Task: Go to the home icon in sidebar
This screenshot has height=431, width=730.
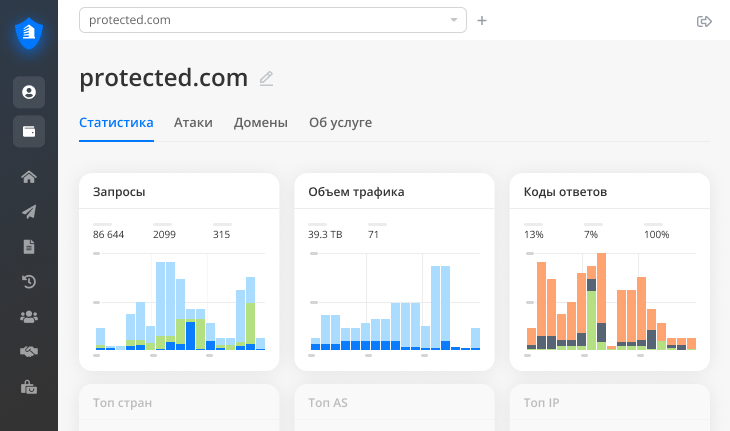Action: pyautogui.click(x=28, y=177)
